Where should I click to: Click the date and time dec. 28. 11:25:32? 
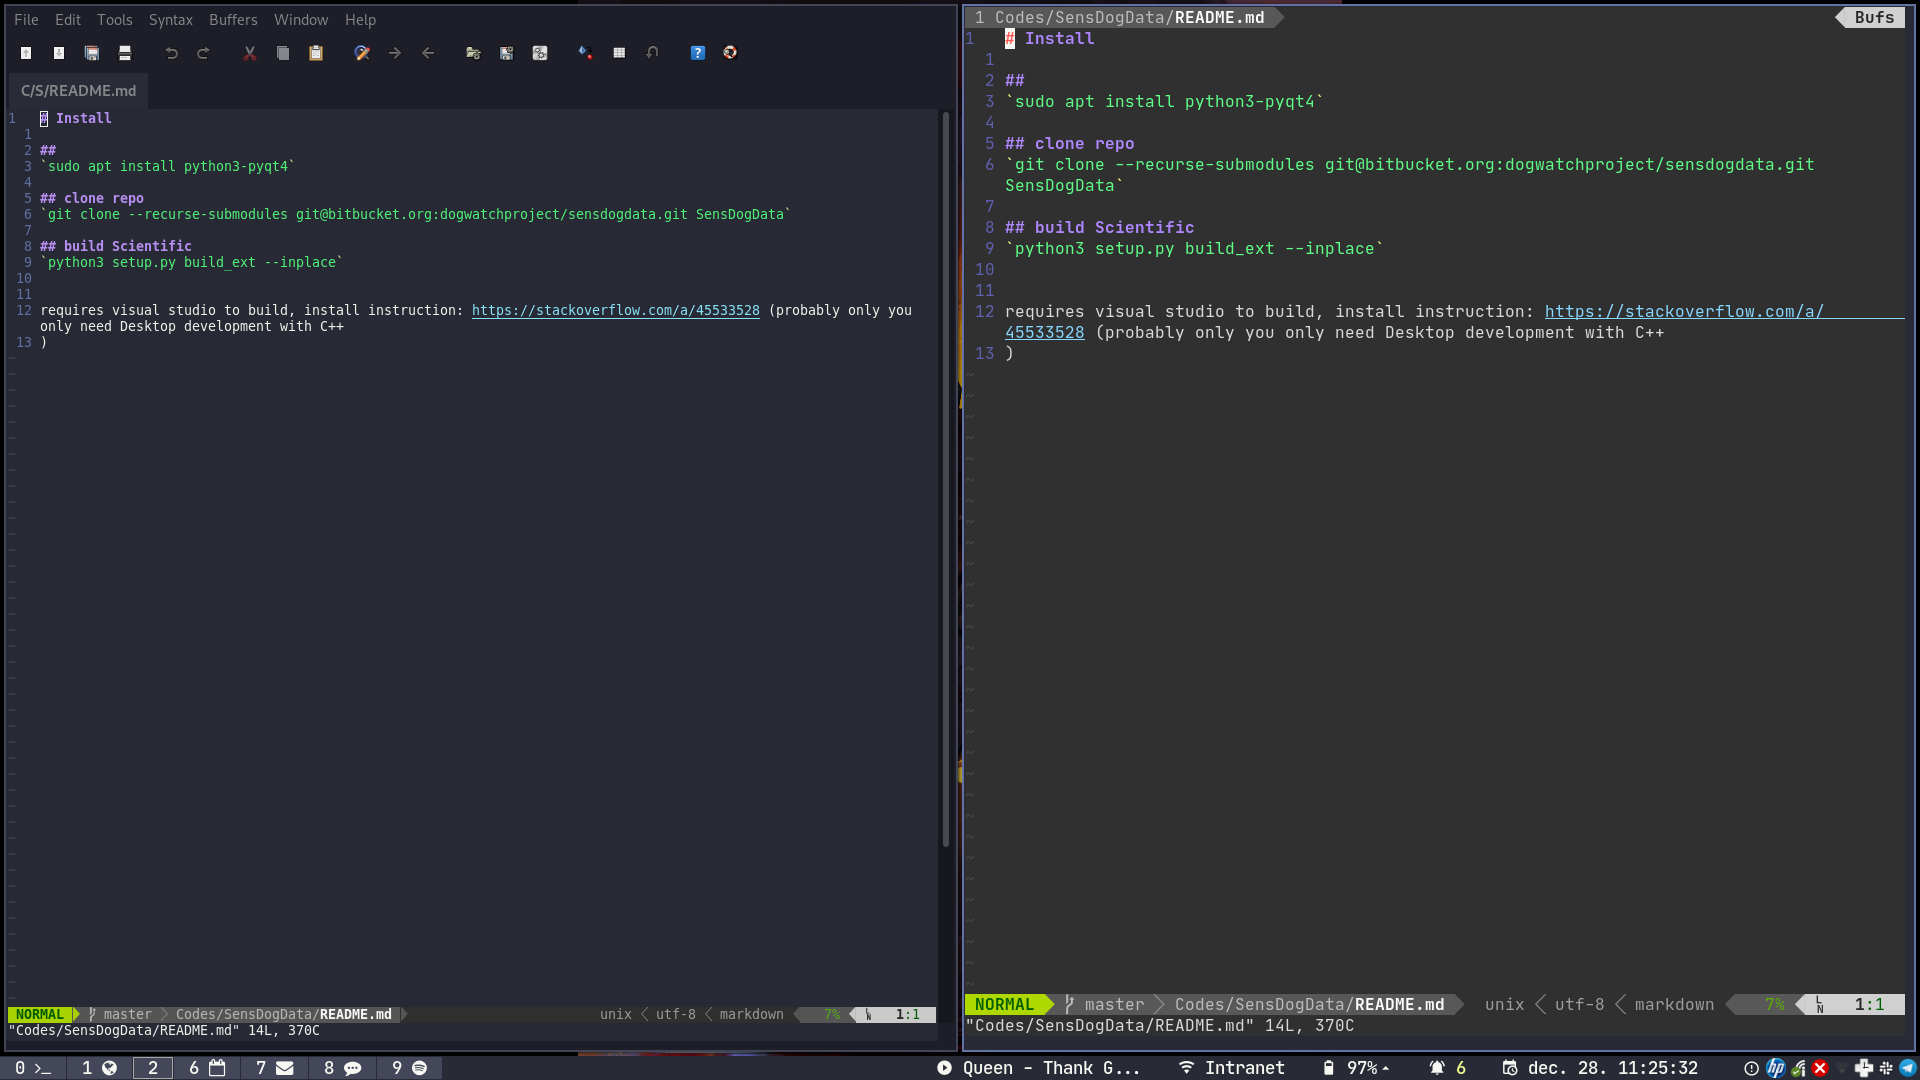pyautogui.click(x=1600, y=1068)
